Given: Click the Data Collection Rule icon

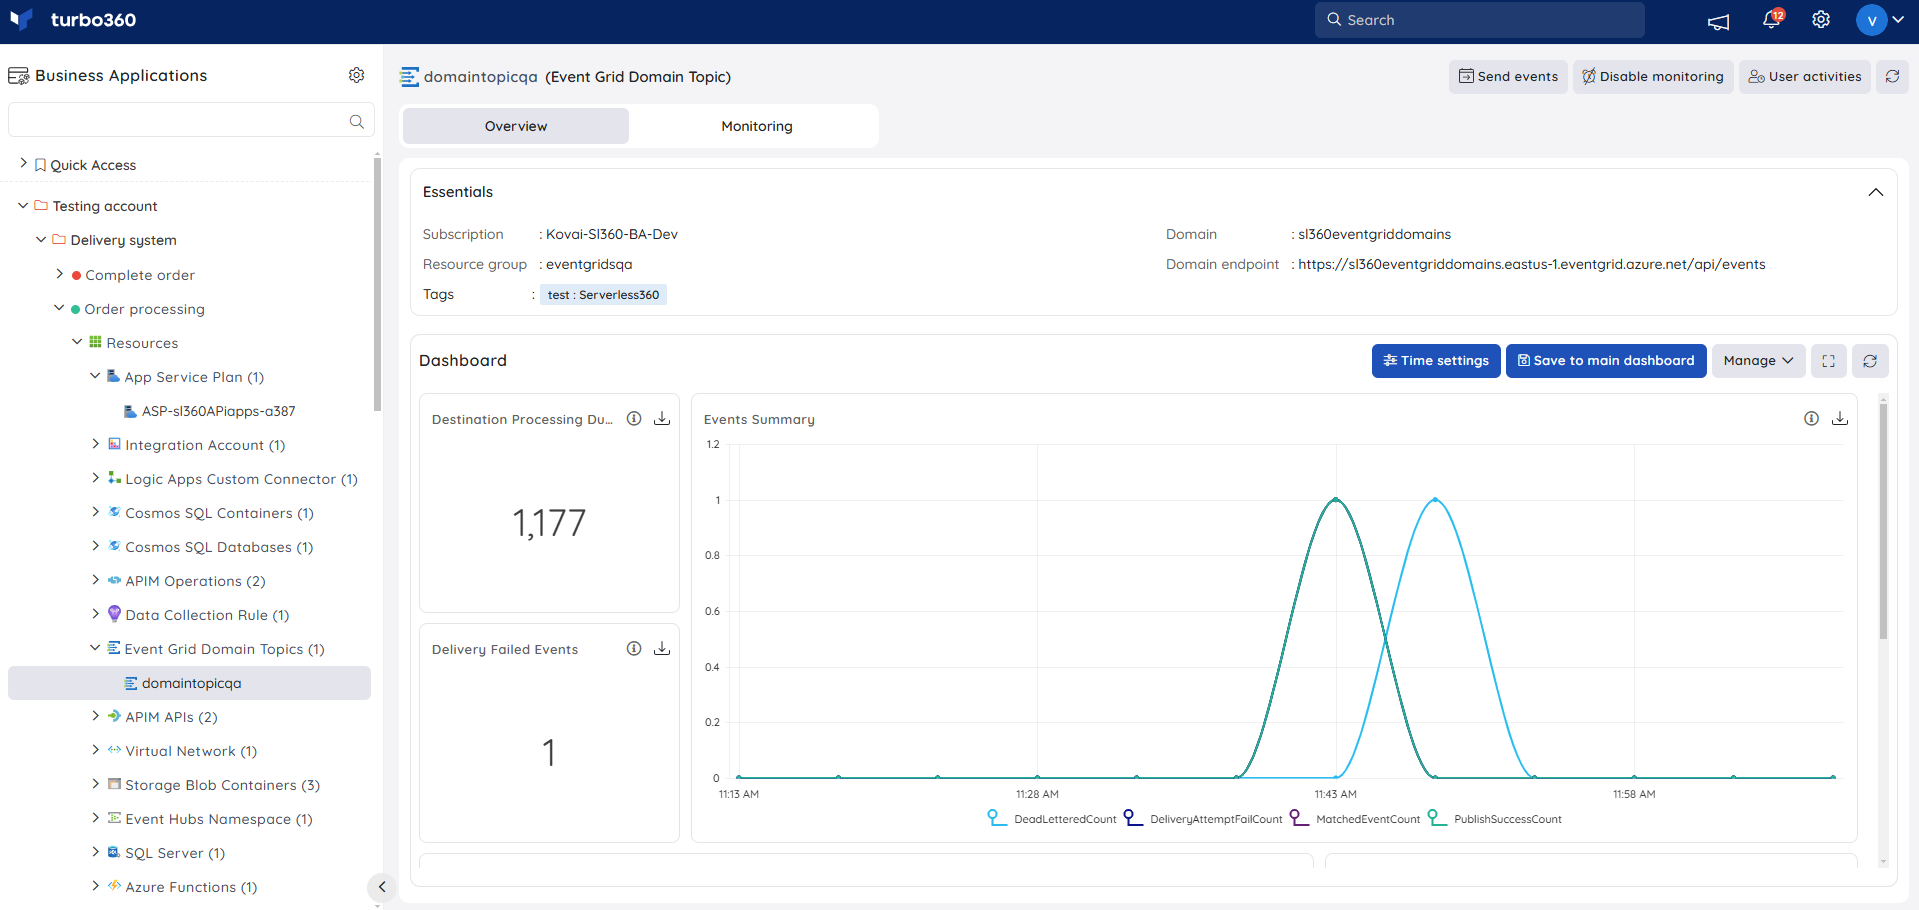Looking at the screenshot, I should tap(114, 614).
